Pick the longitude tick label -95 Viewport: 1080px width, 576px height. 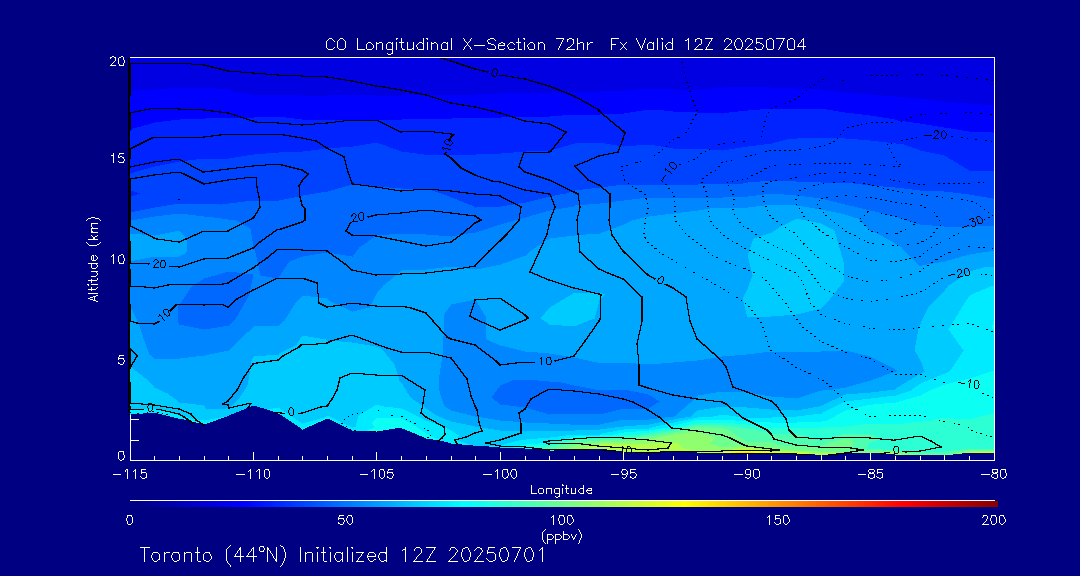tap(623, 475)
